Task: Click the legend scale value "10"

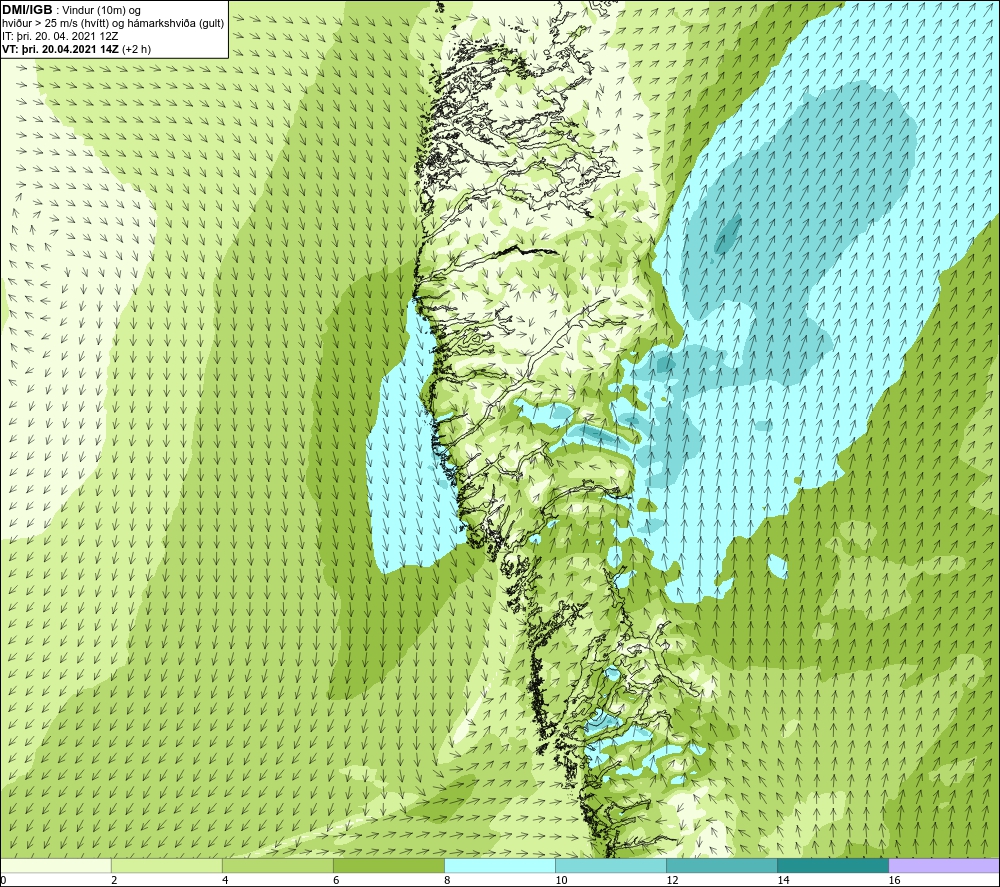Action: [561, 881]
